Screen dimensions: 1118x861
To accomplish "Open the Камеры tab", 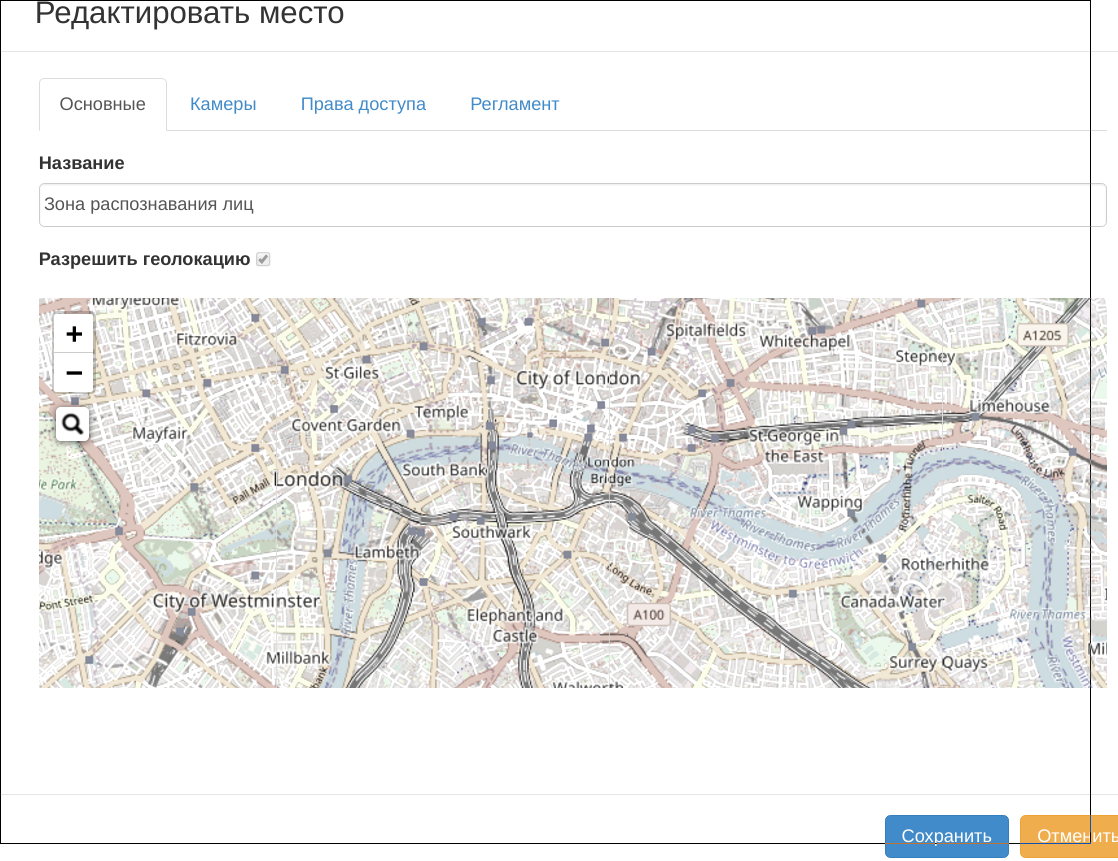I will [x=223, y=104].
